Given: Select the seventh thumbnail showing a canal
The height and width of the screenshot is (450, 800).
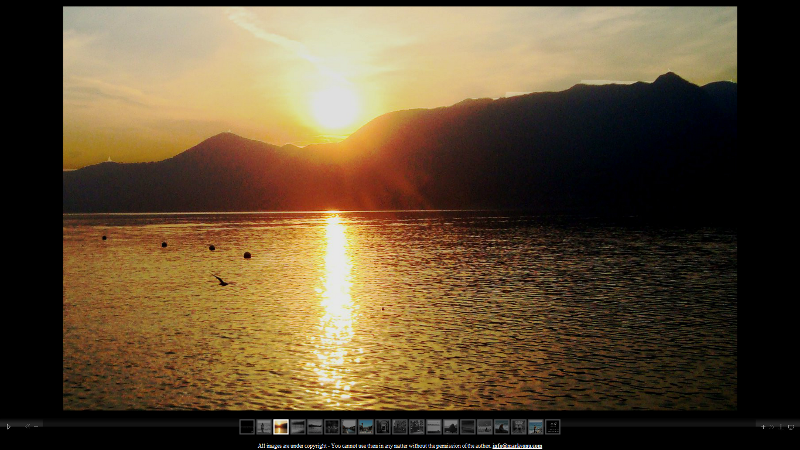Looking at the screenshot, I should 349,427.
